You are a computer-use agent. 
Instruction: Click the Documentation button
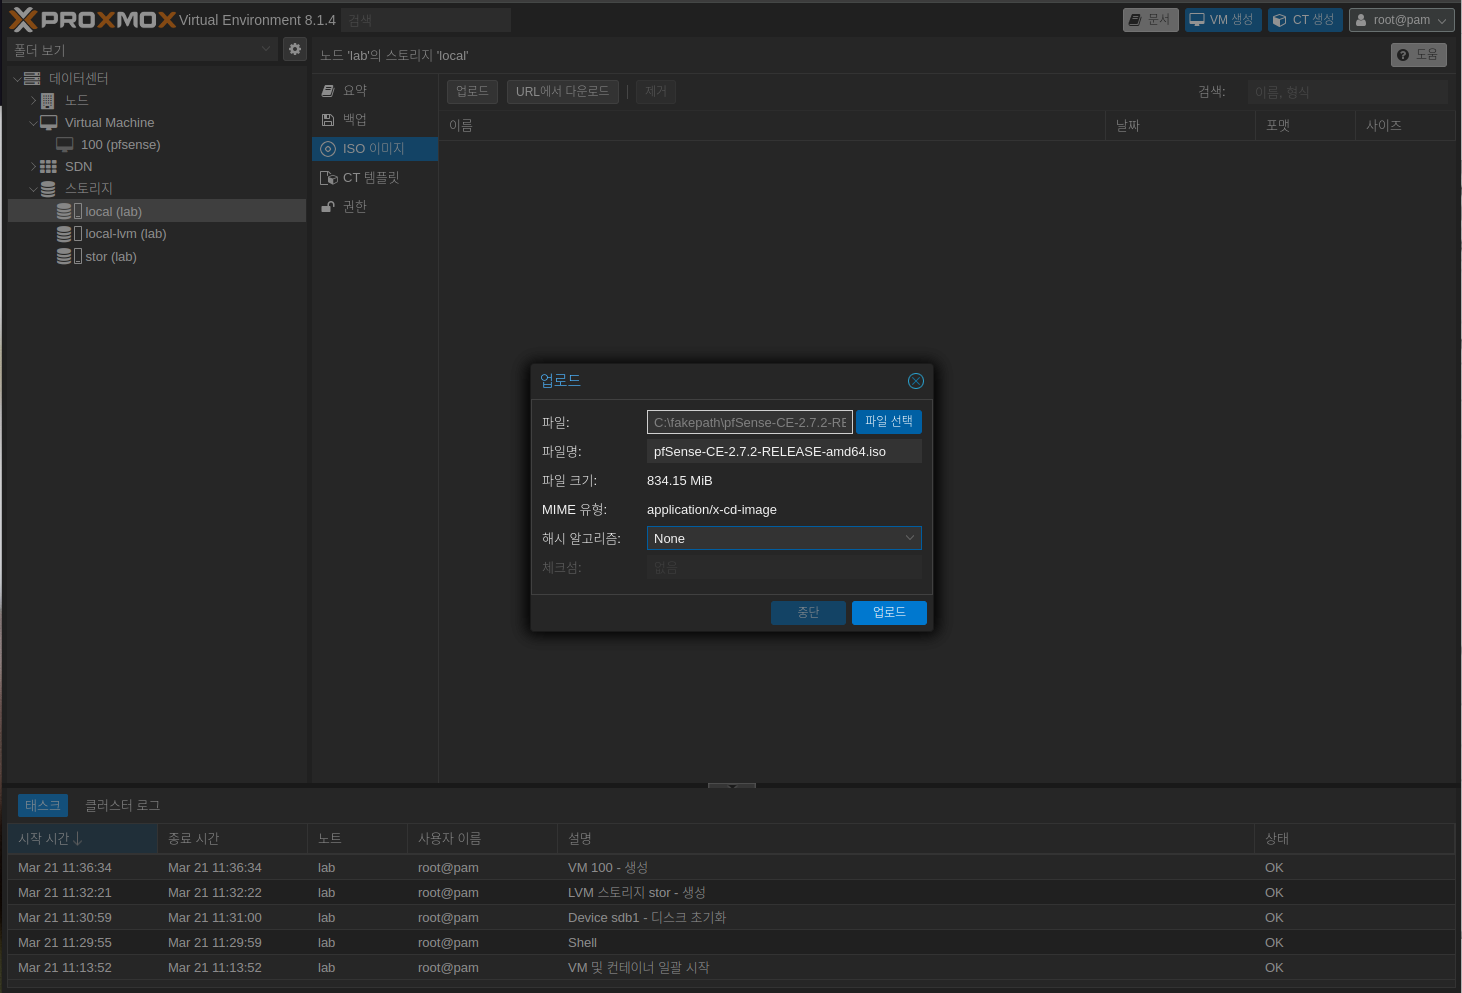(1150, 20)
